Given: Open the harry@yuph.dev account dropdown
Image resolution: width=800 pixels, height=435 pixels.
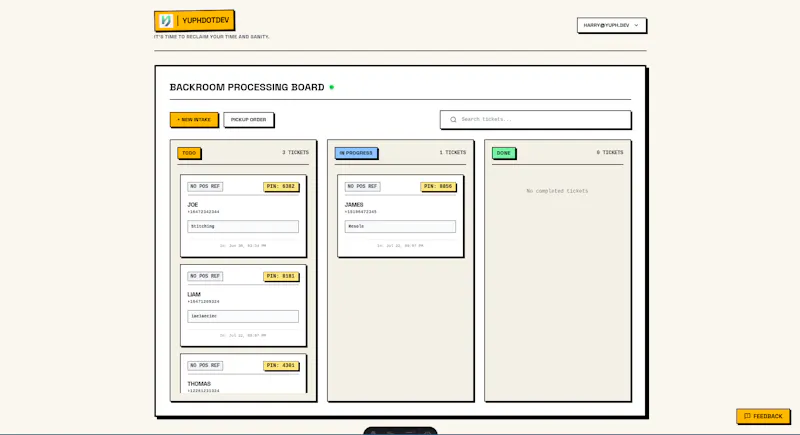Looking at the screenshot, I should pos(611,25).
